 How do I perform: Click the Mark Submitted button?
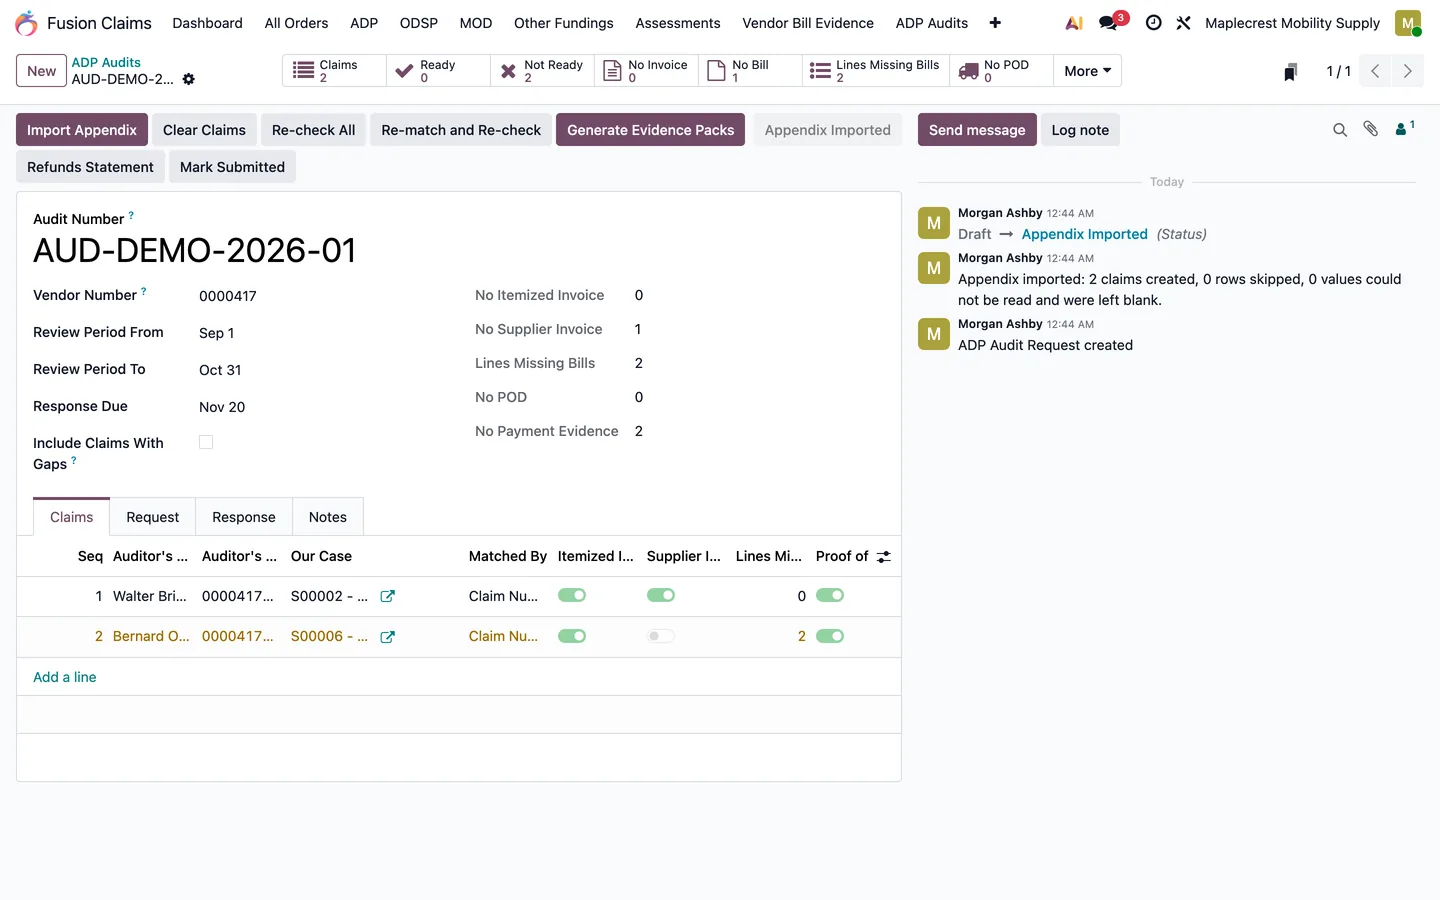(232, 167)
